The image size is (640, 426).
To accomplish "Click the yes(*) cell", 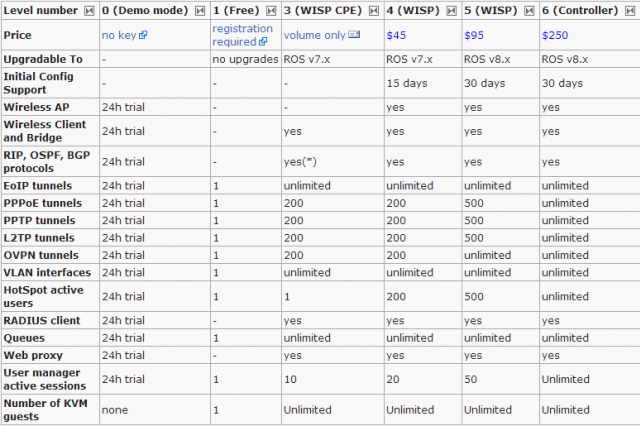I will click(300, 162).
